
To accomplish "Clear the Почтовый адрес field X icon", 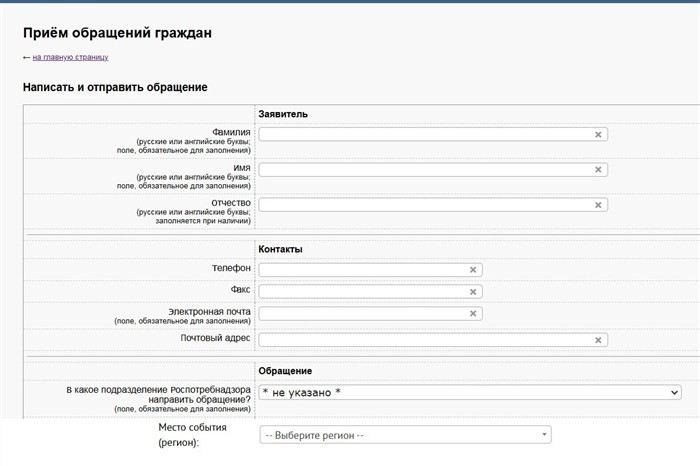I will 598,340.
